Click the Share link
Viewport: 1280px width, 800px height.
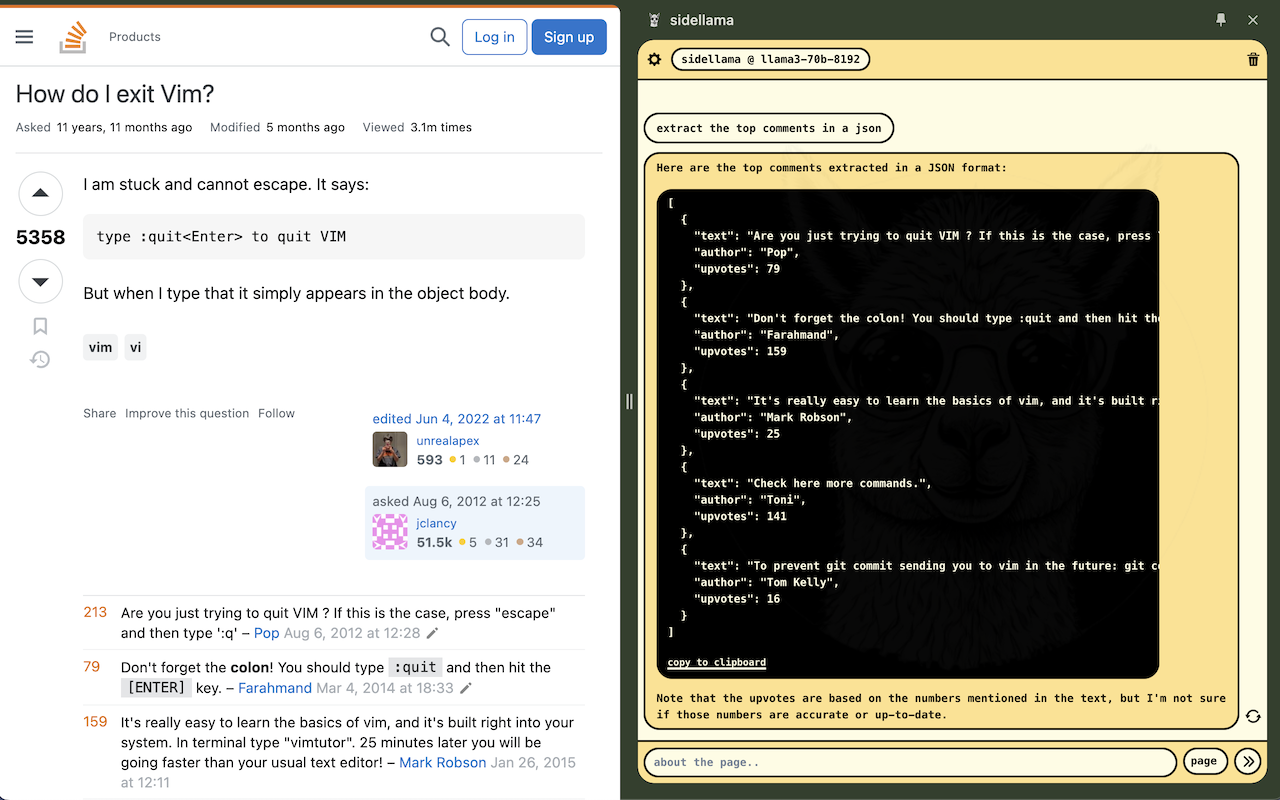pyautogui.click(x=100, y=413)
